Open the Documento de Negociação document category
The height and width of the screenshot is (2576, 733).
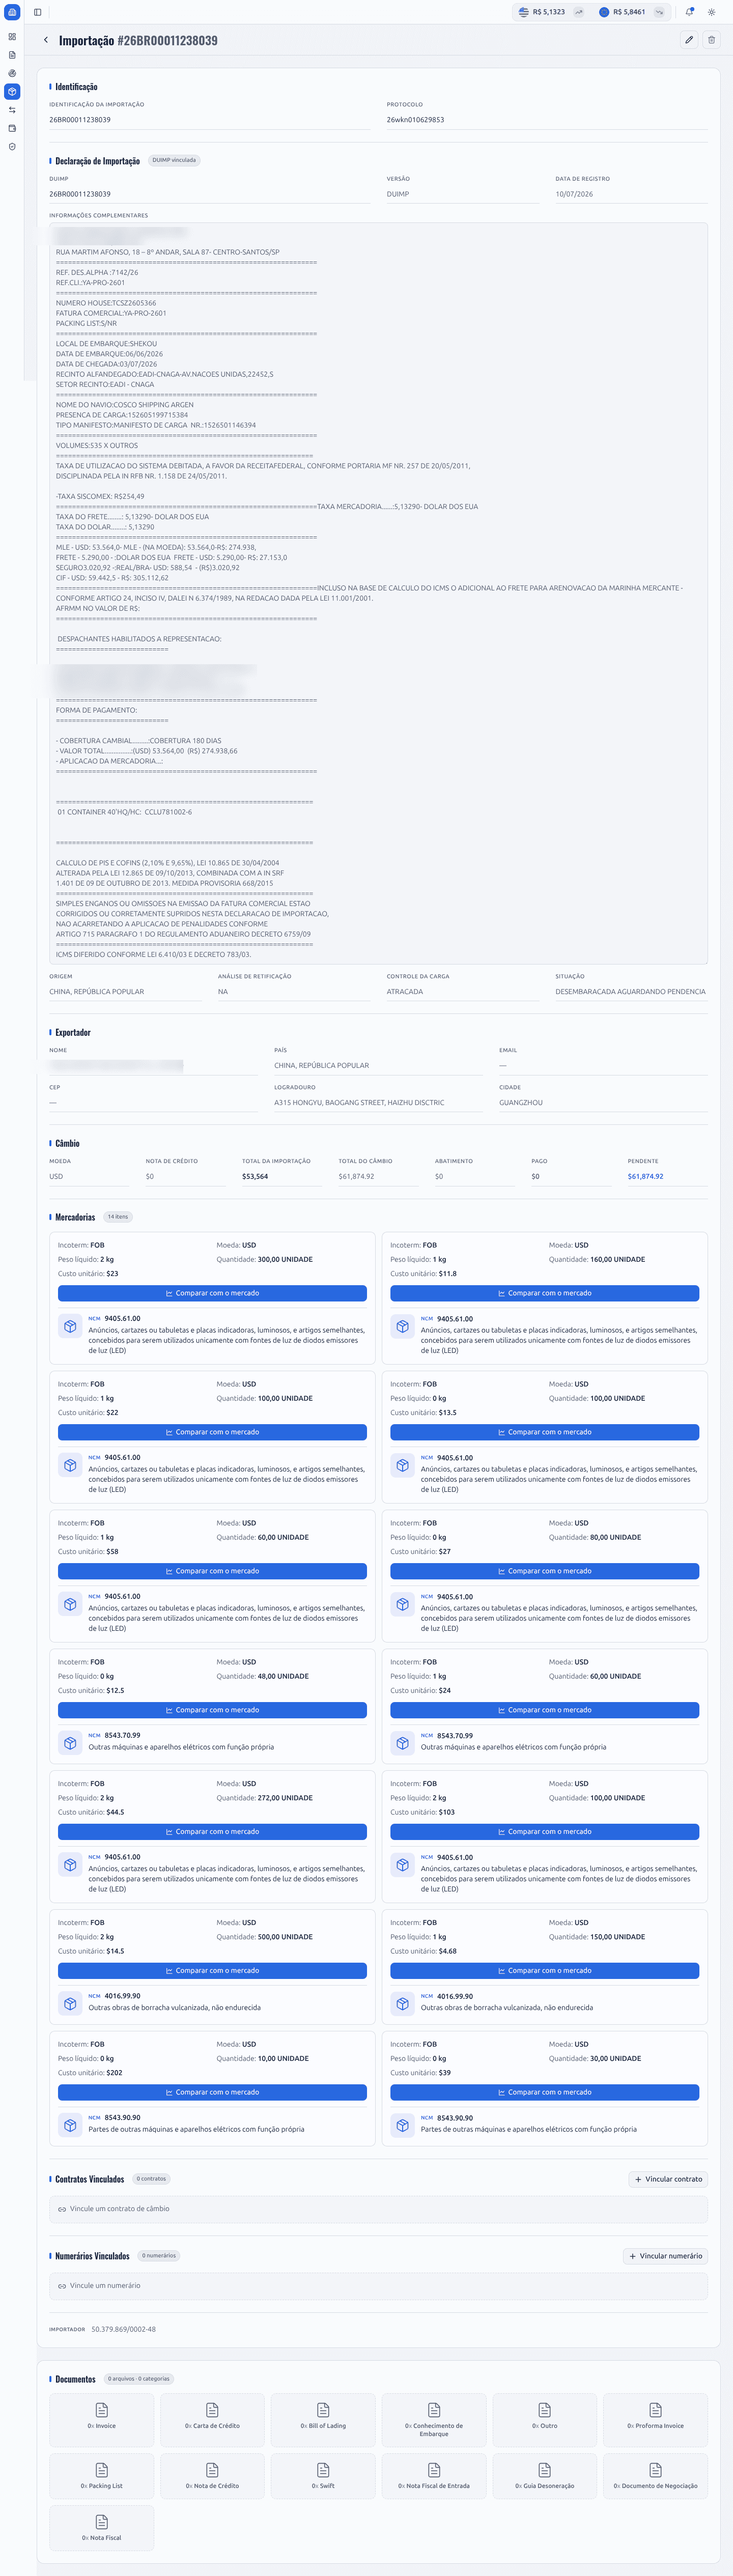(655, 2476)
